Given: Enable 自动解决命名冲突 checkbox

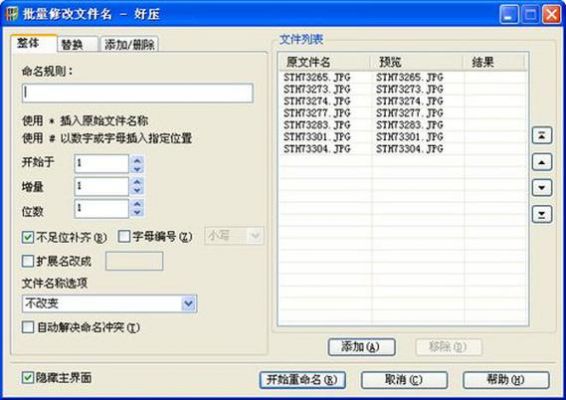Looking at the screenshot, I should point(28,327).
